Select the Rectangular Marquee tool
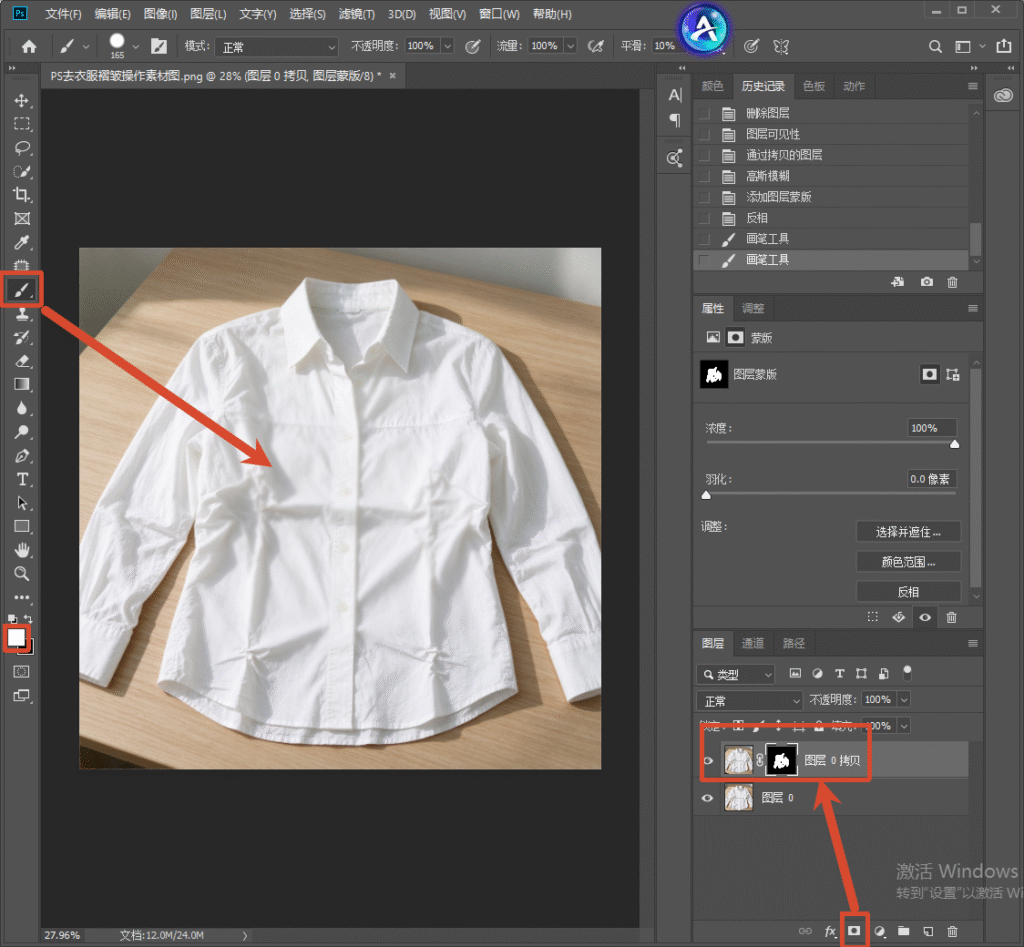Viewport: 1024px width, 947px height. [x=22, y=124]
